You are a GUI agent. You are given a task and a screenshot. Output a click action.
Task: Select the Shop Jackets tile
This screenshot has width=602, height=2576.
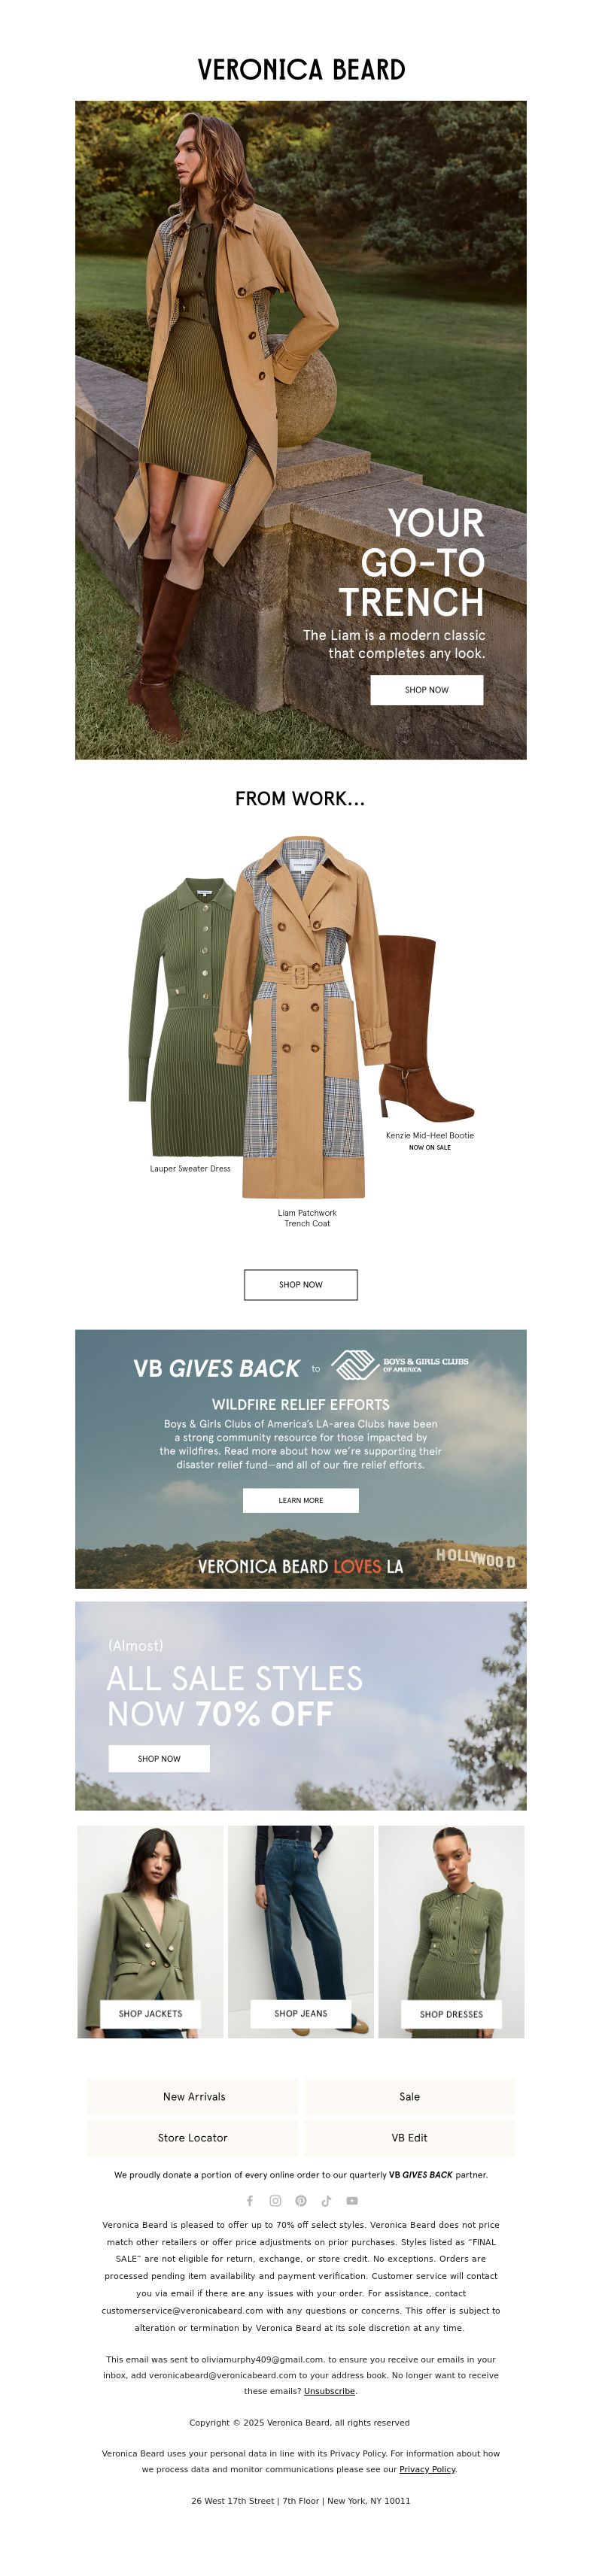click(x=151, y=2013)
